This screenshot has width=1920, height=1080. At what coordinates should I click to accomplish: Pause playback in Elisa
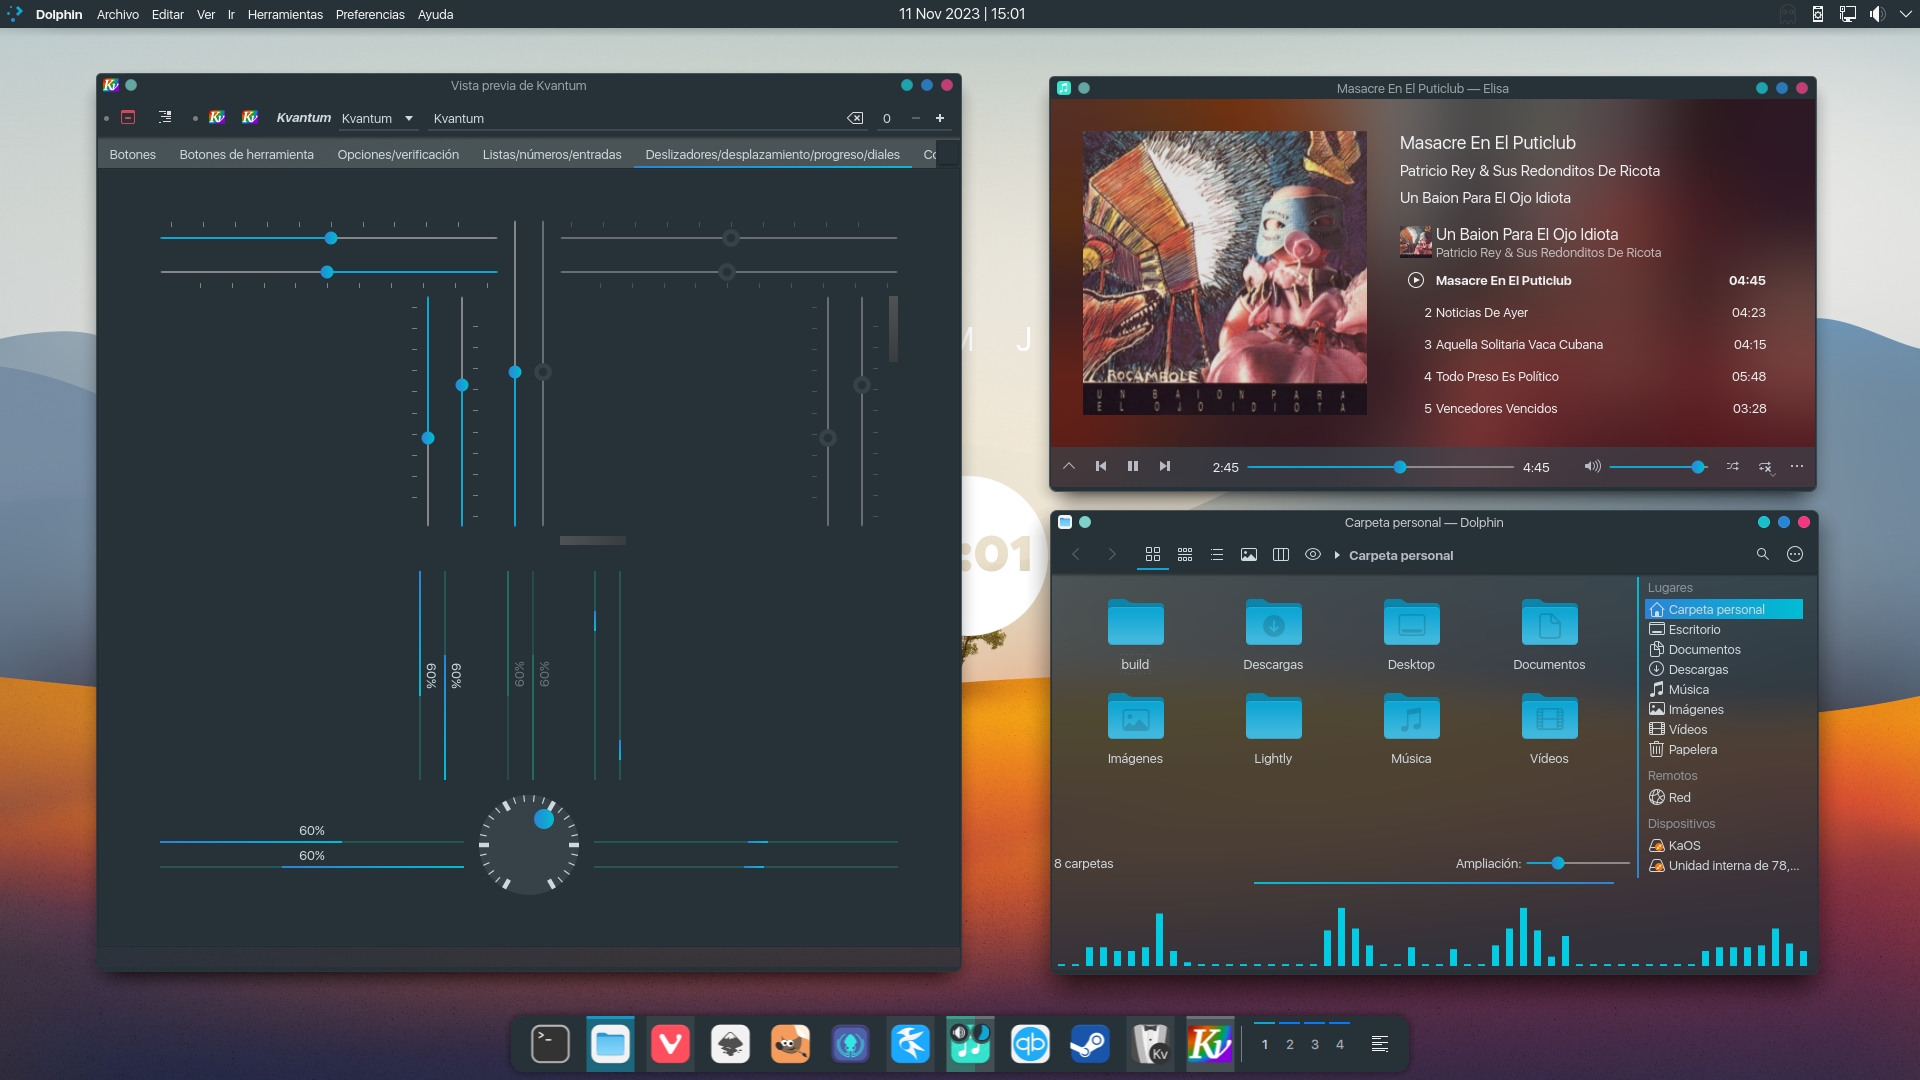[x=1133, y=466]
